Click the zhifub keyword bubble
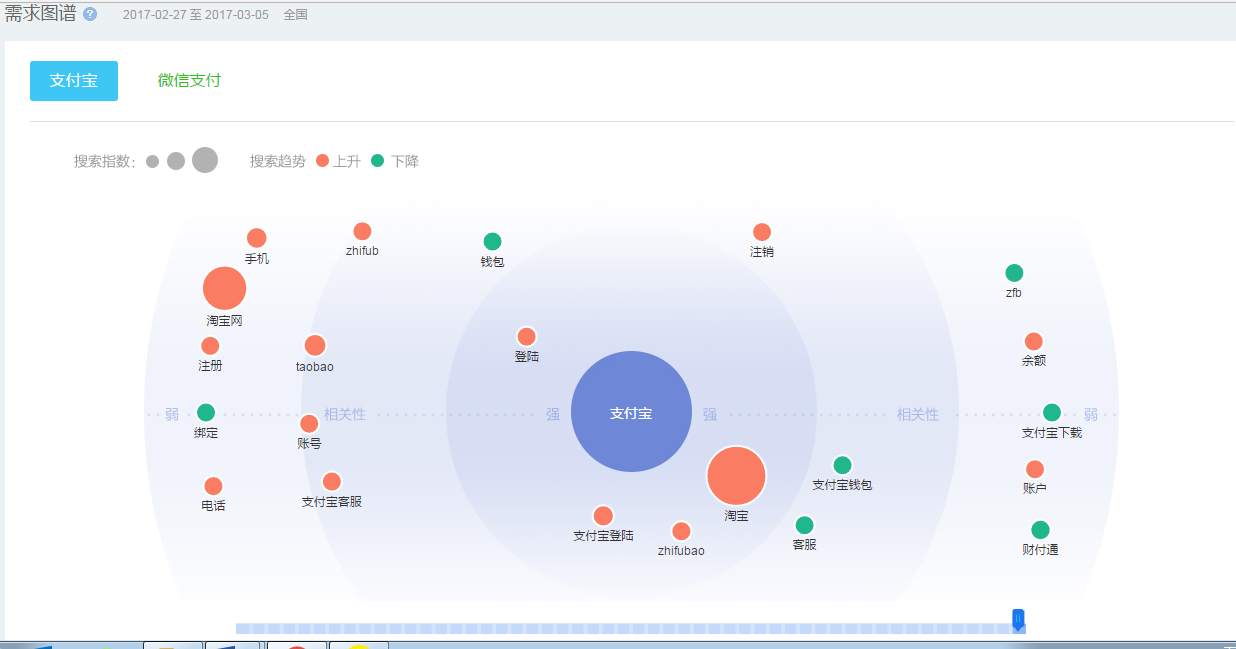 [362, 231]
